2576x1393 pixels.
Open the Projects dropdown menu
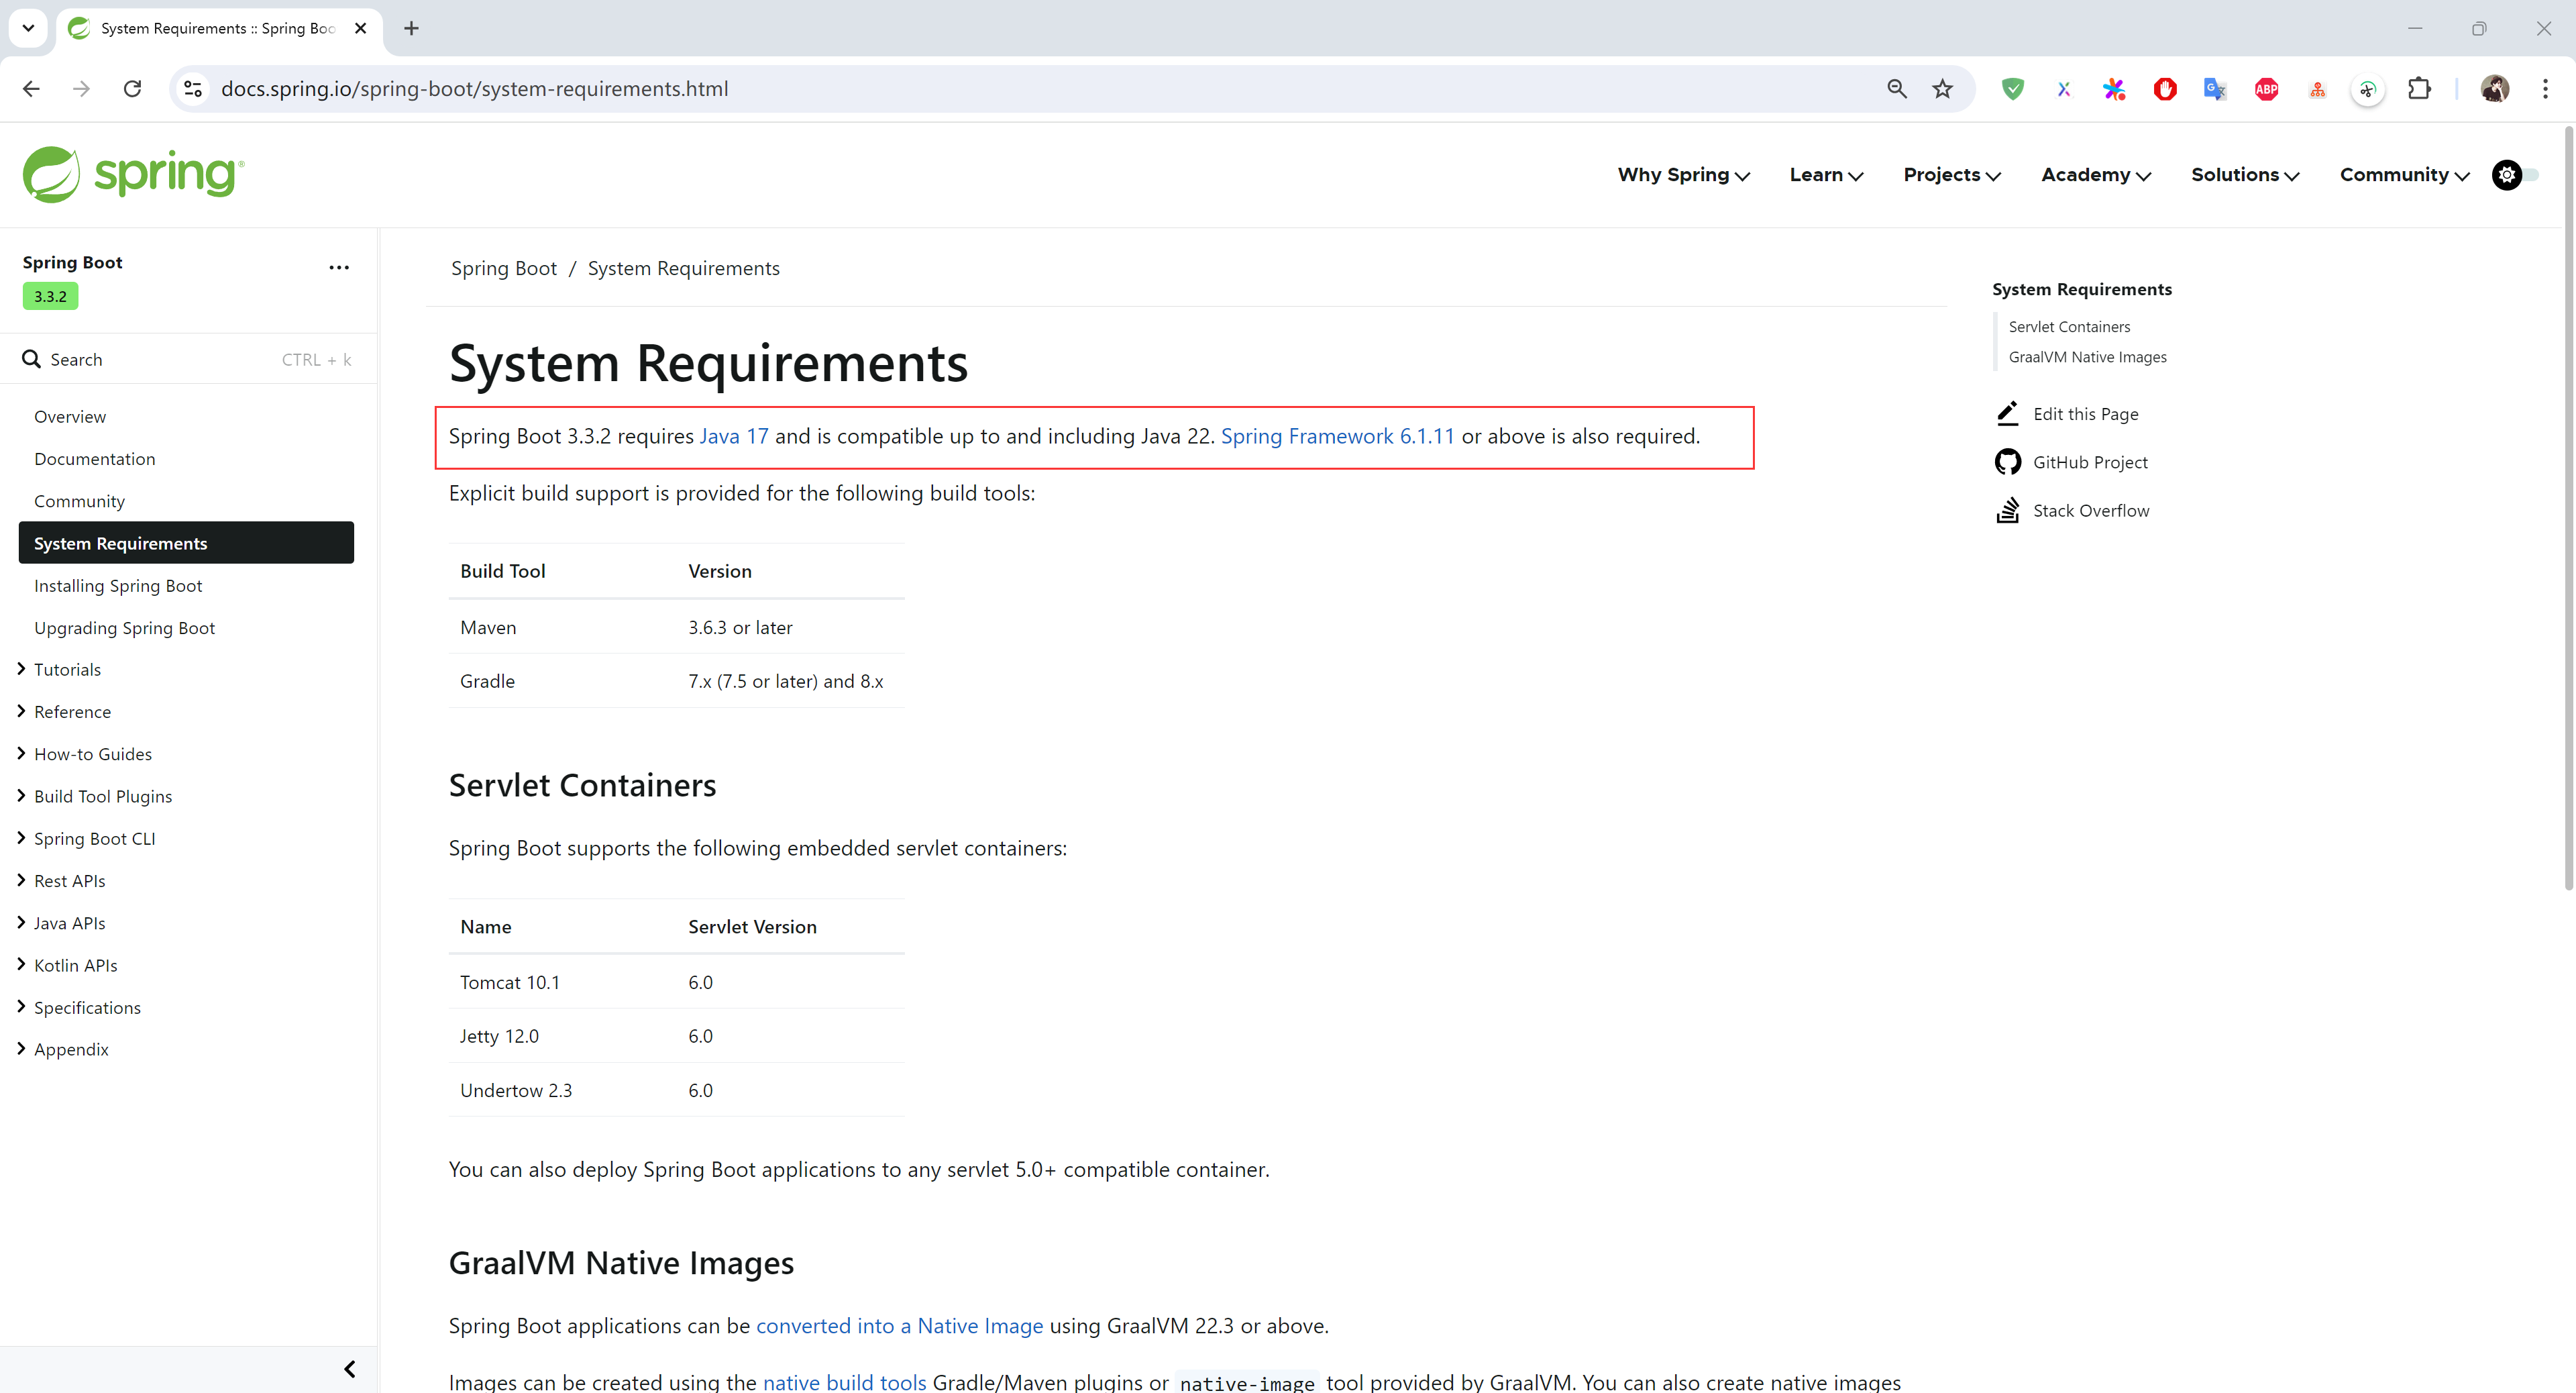coord(1951,175)
